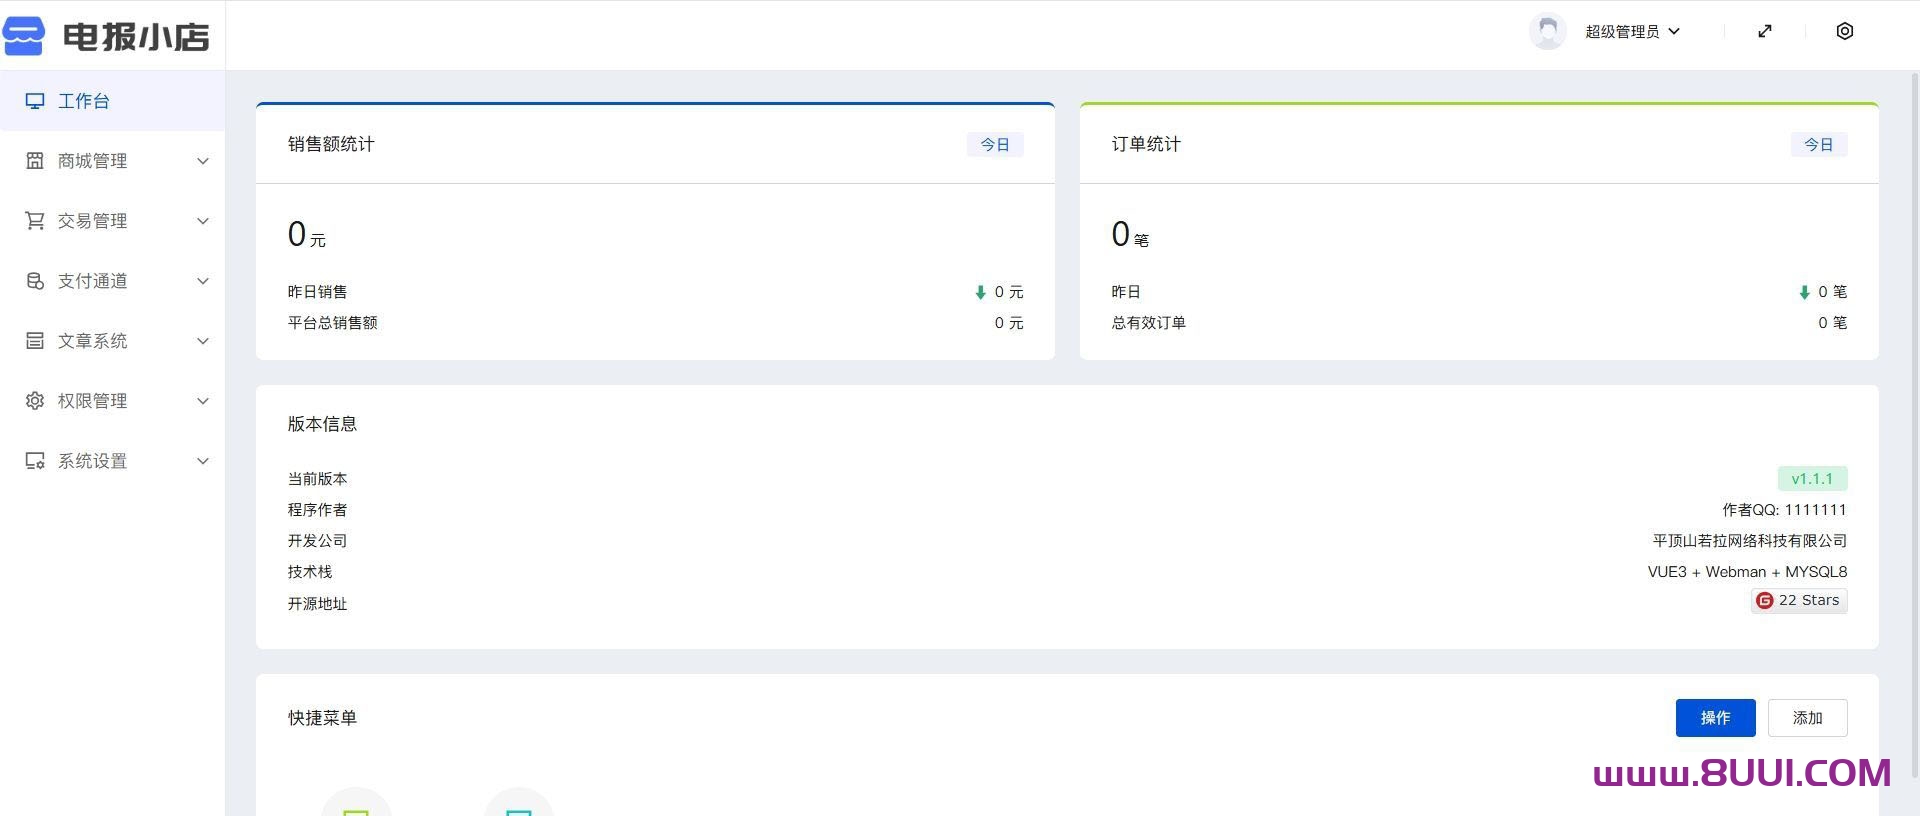Click the 权限管理 gear icon
1920x816 pixels.
[35, 401]
